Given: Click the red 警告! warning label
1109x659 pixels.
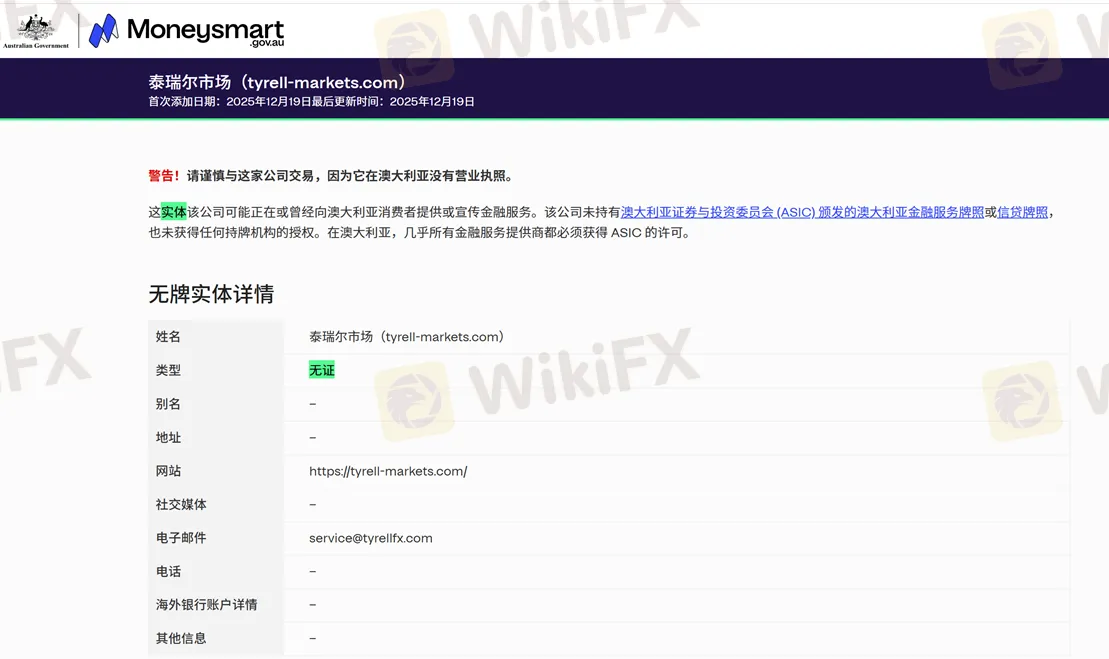Looking at the screenshot, I should click(164, 176).
